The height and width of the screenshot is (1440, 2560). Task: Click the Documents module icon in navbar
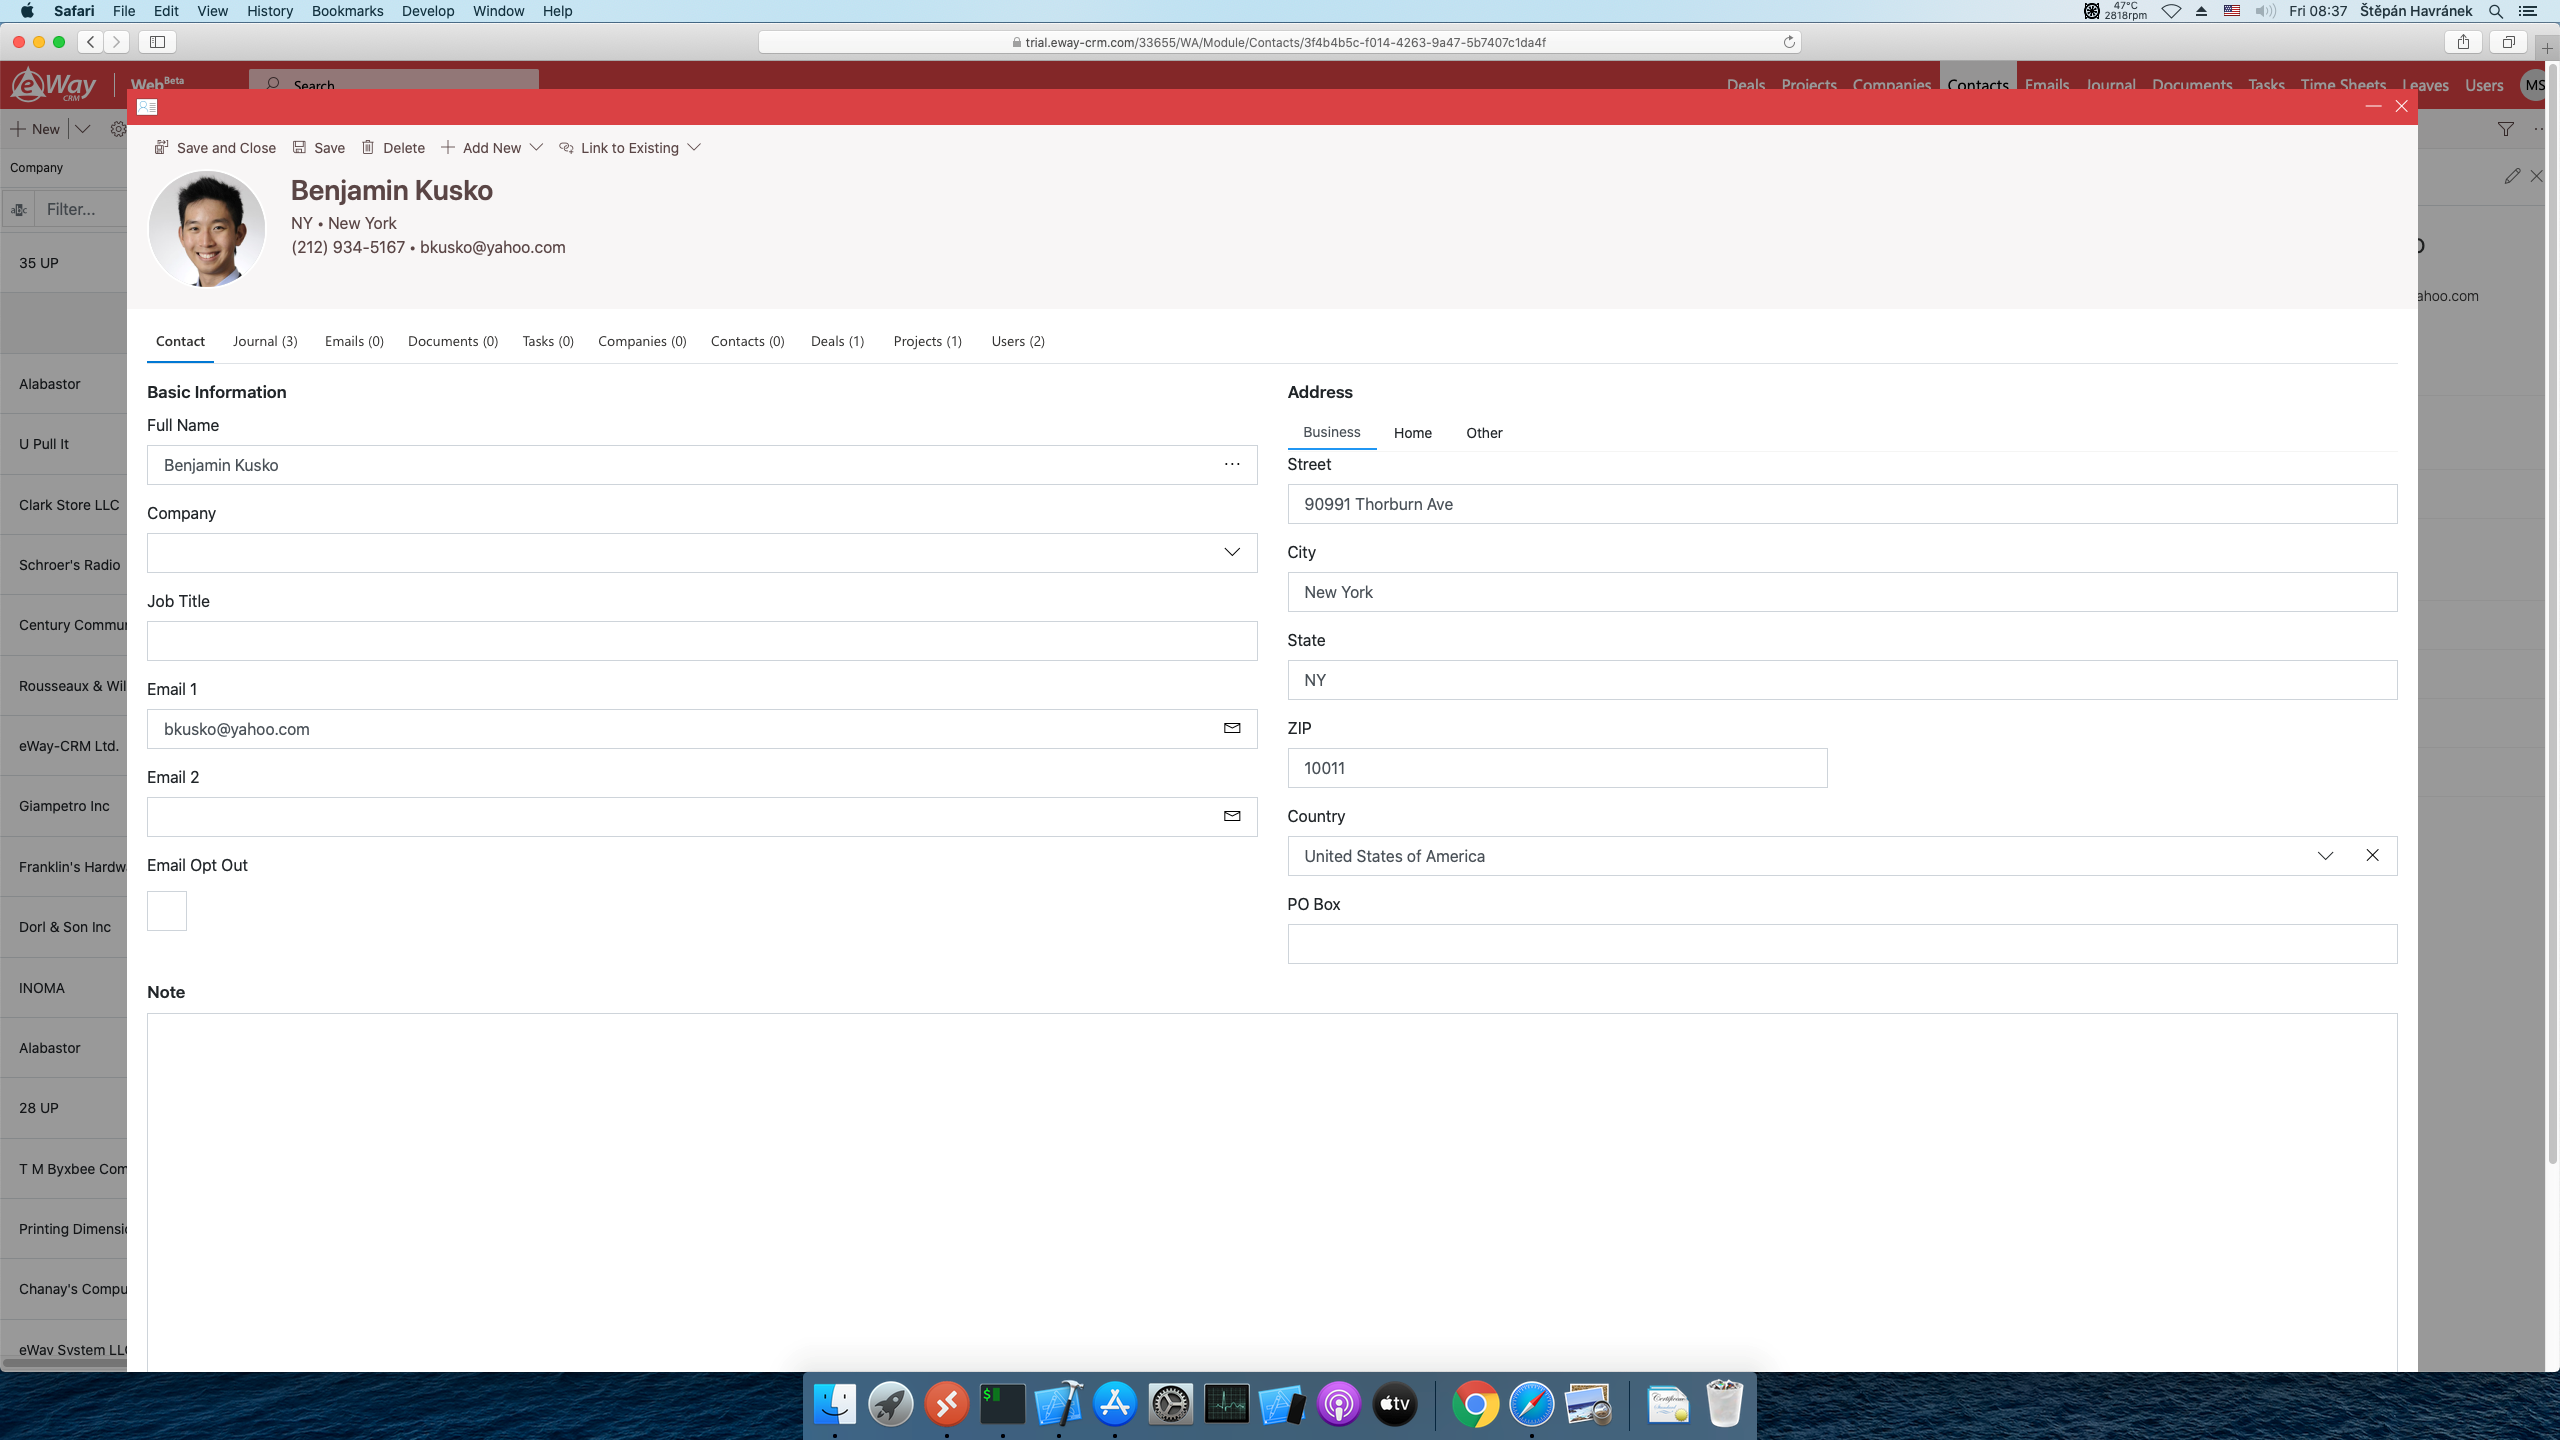(x=2189, y=84)
